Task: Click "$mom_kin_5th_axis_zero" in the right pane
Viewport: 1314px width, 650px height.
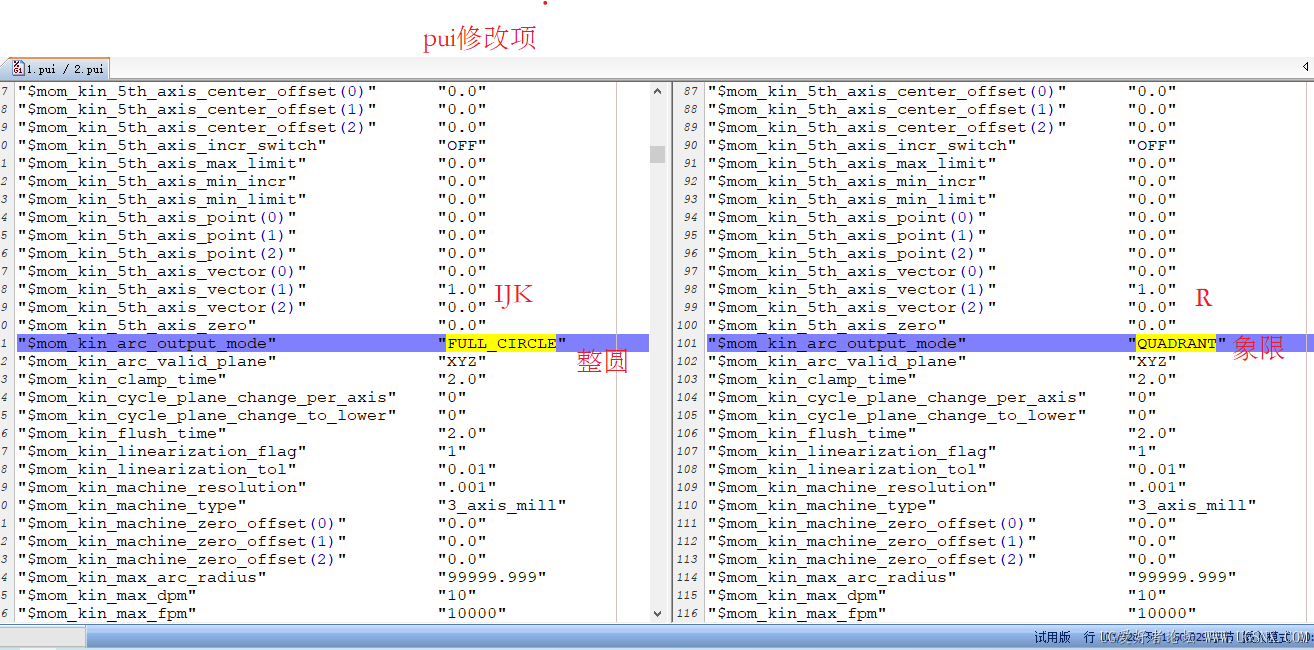Action: [x=827, y=325]
